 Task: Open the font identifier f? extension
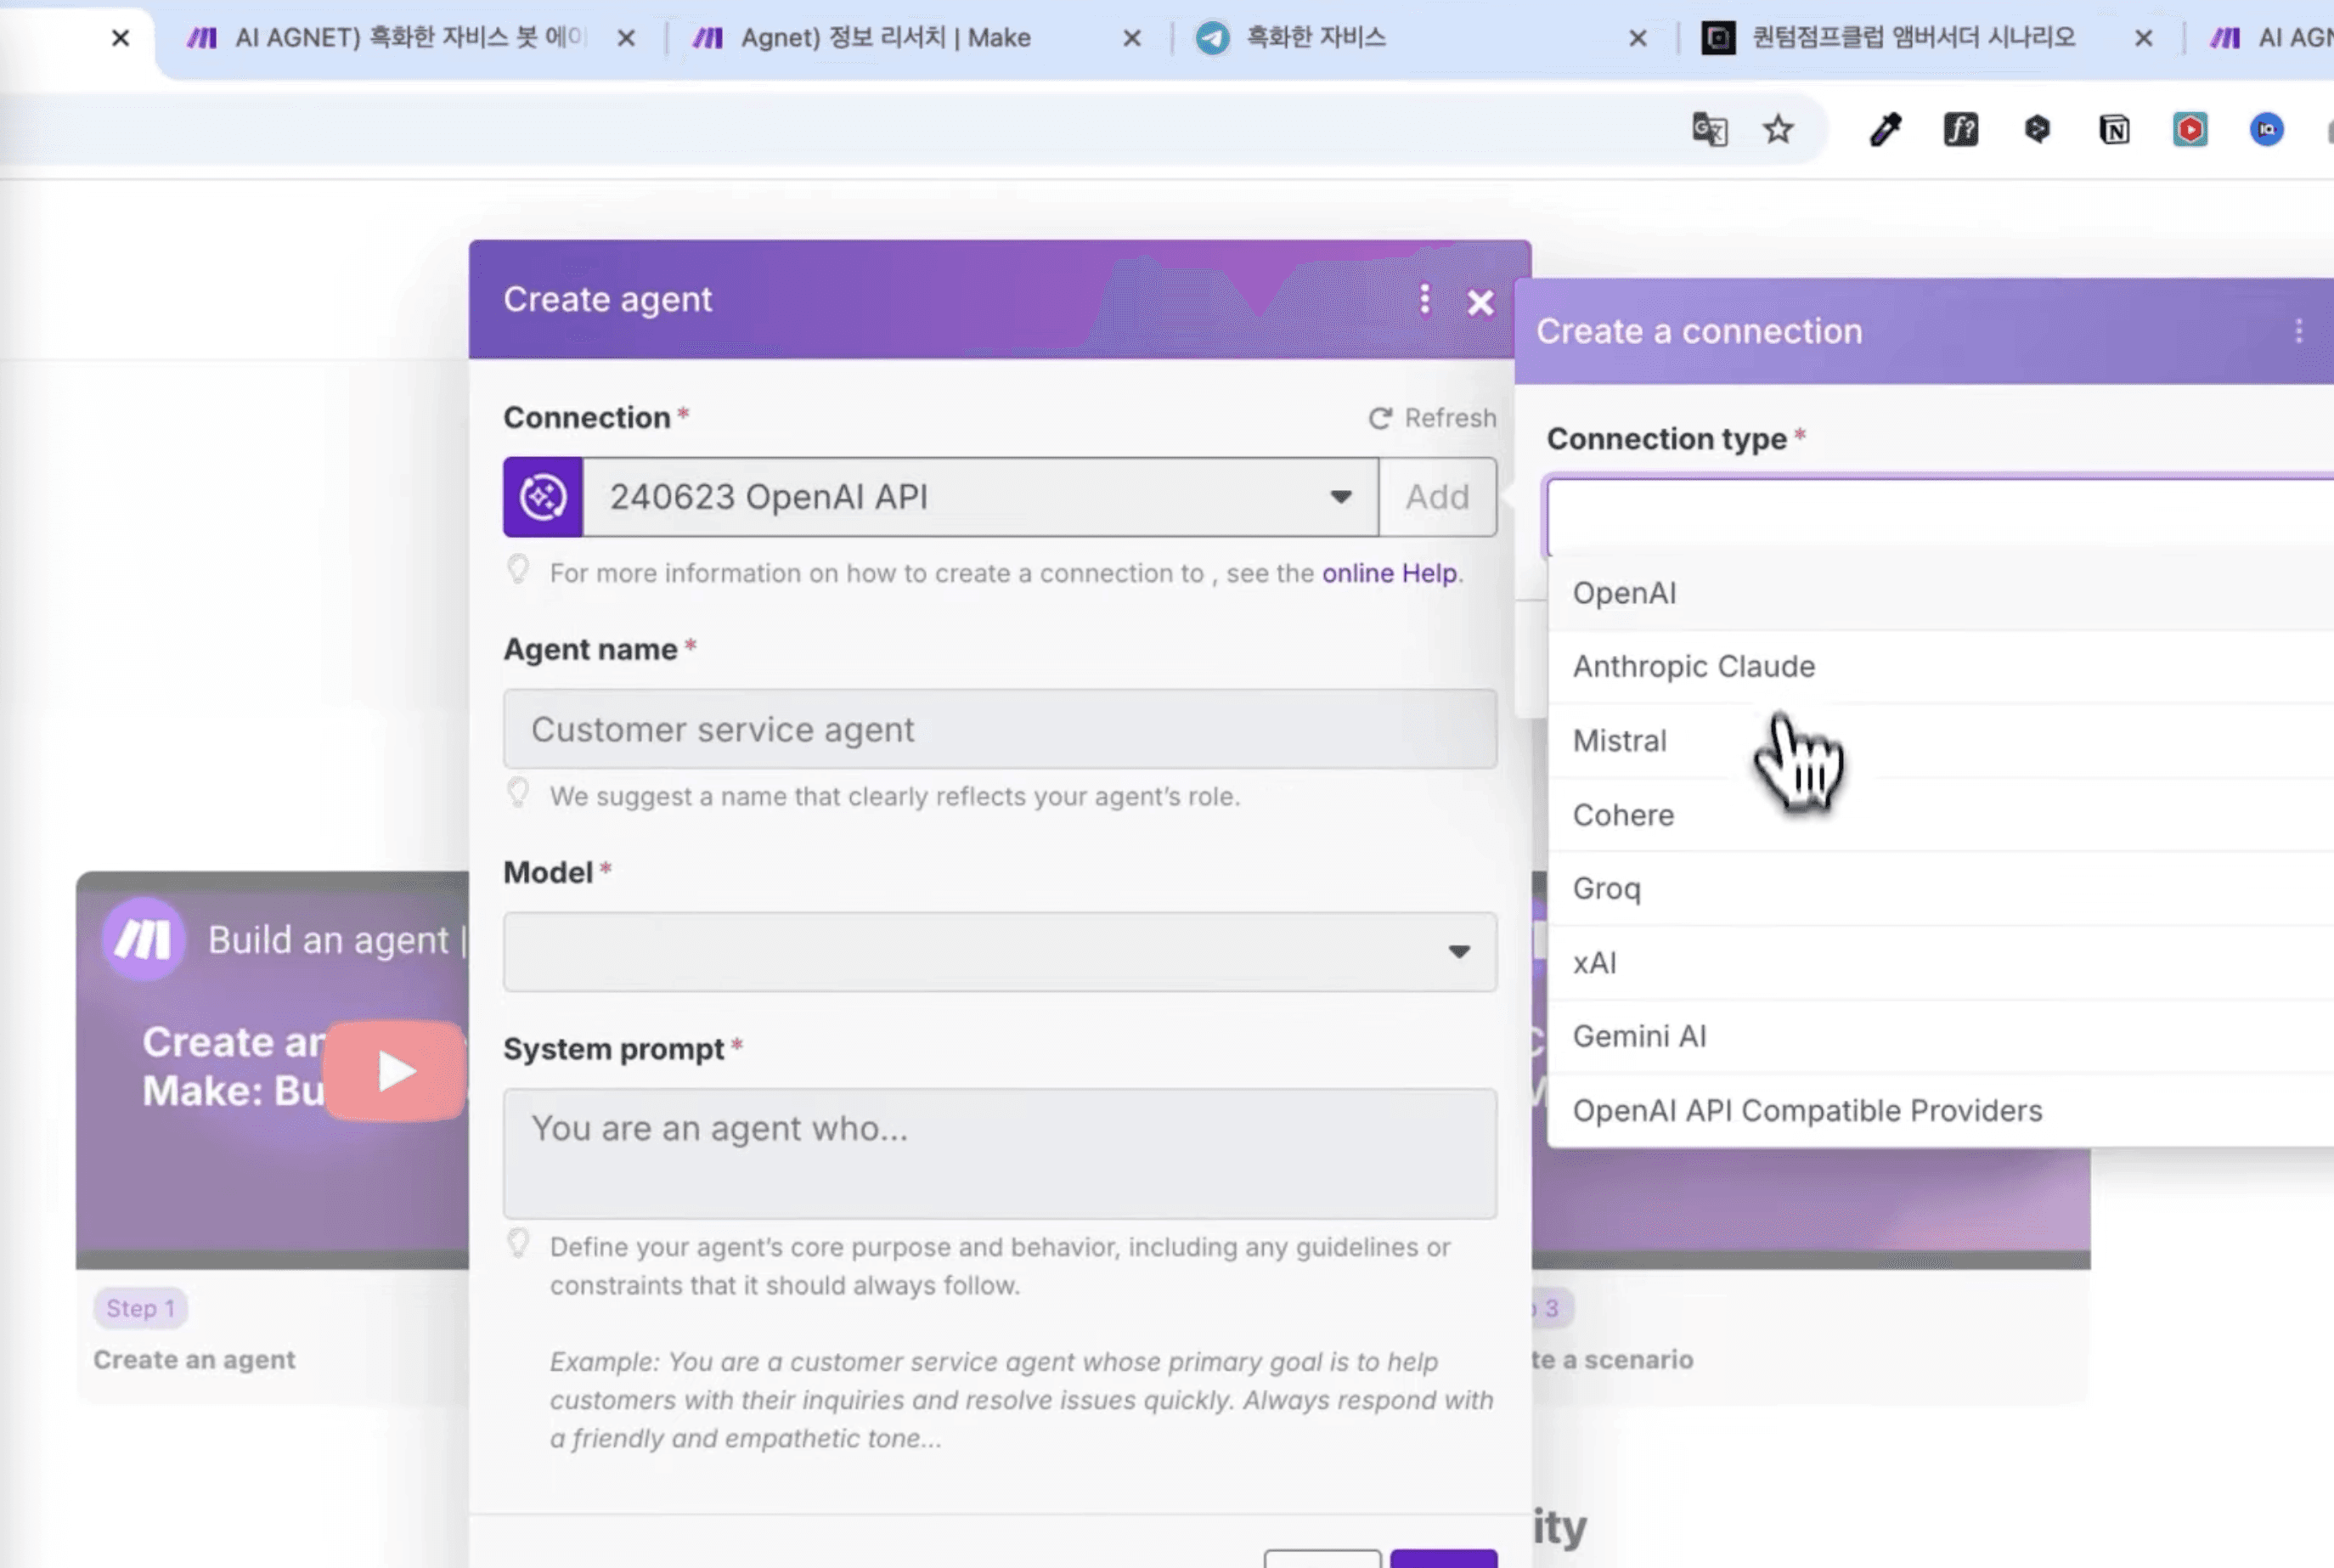point(1961,130)
